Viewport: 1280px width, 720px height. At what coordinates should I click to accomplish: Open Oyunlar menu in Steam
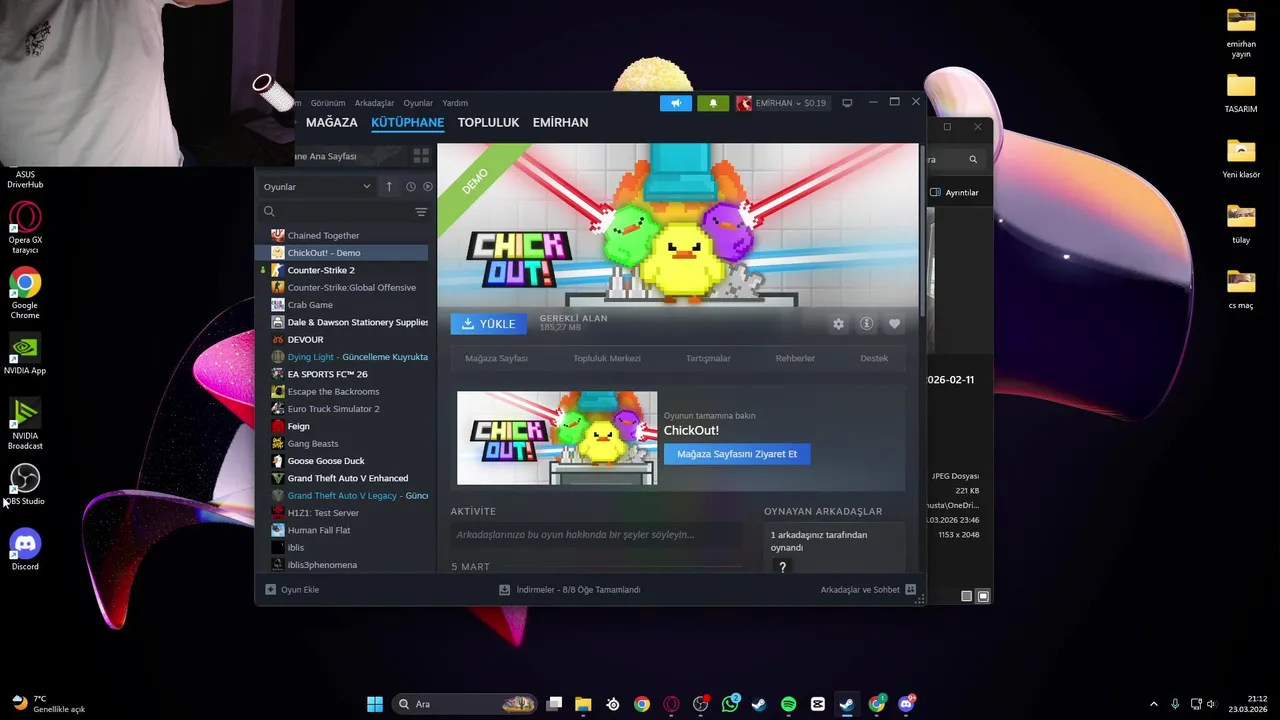(418, 103)
